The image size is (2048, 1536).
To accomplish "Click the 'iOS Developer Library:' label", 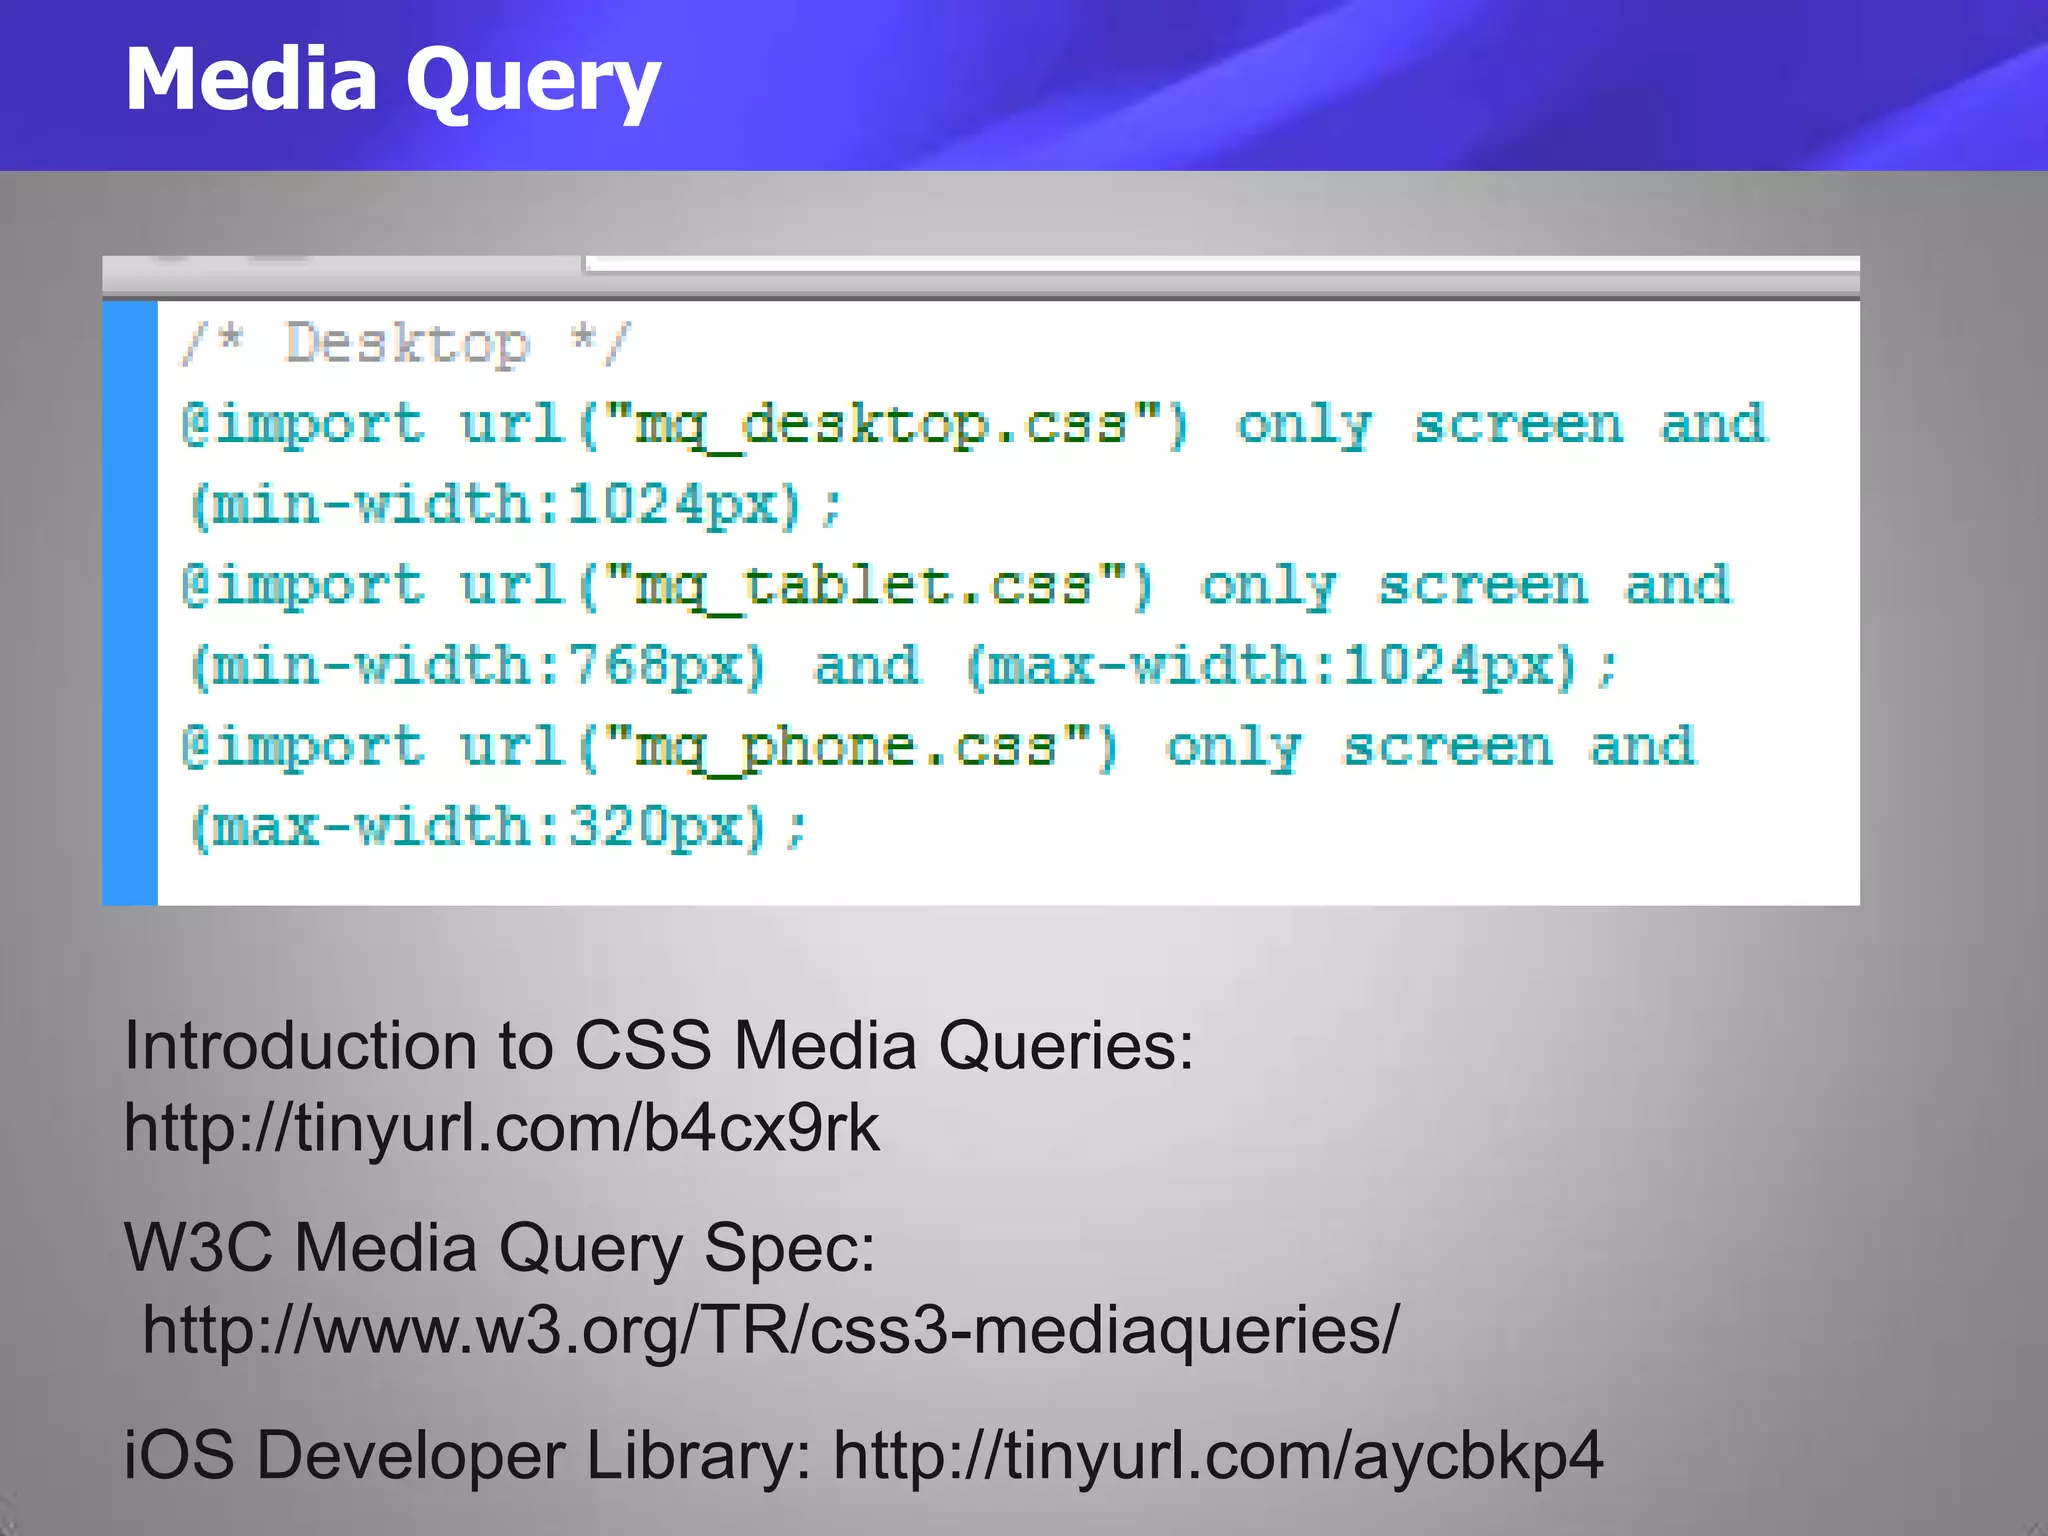I will 468,1456.
